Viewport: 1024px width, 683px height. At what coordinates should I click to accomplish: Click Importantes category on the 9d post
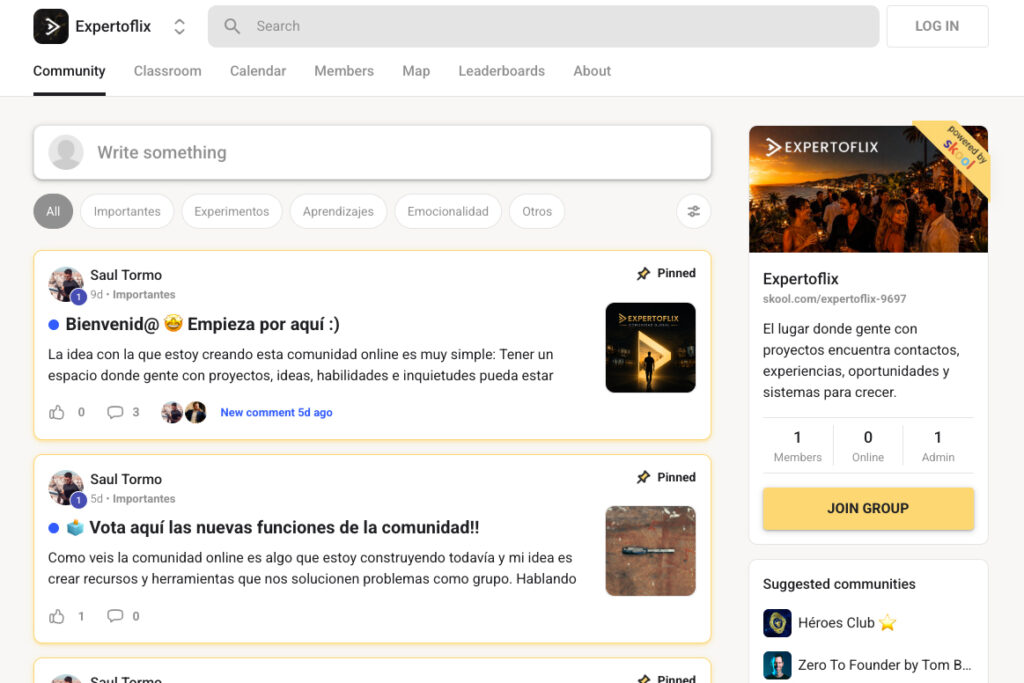144,294
